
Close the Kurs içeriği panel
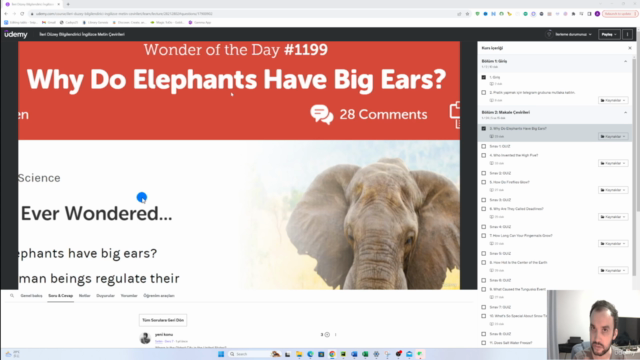coord(630,48)
